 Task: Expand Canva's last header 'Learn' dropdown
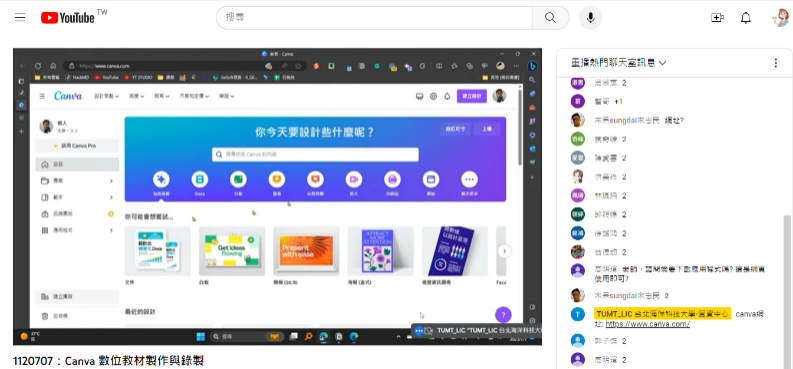227,96
